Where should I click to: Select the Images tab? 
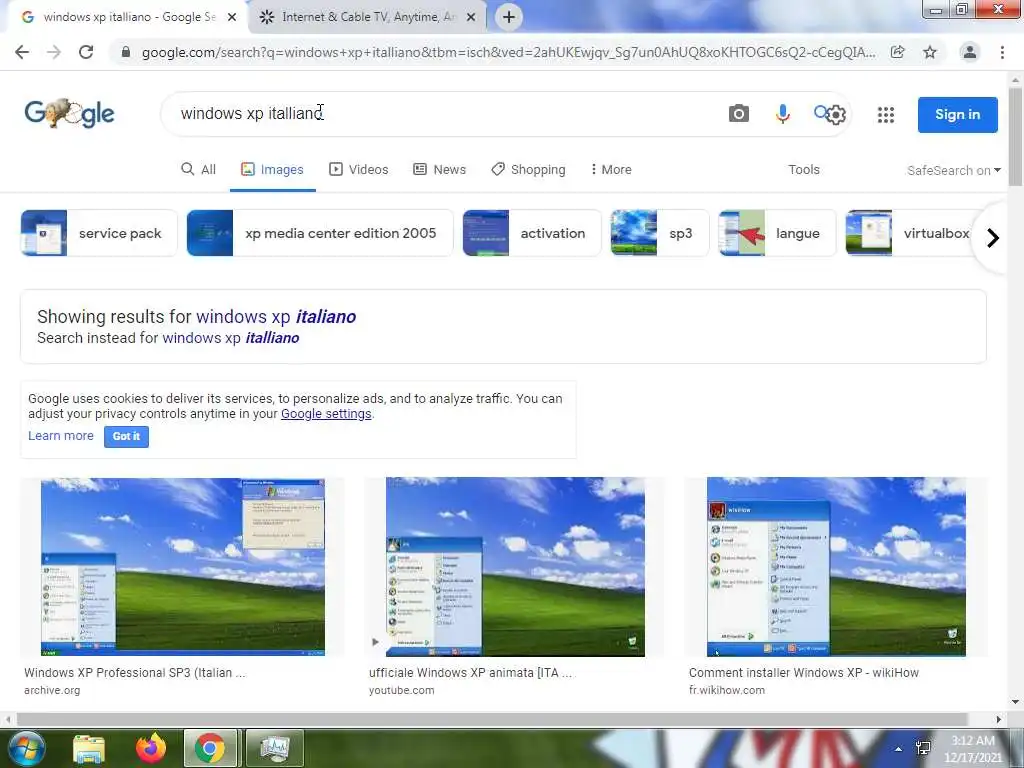click(x=272, y=170)
